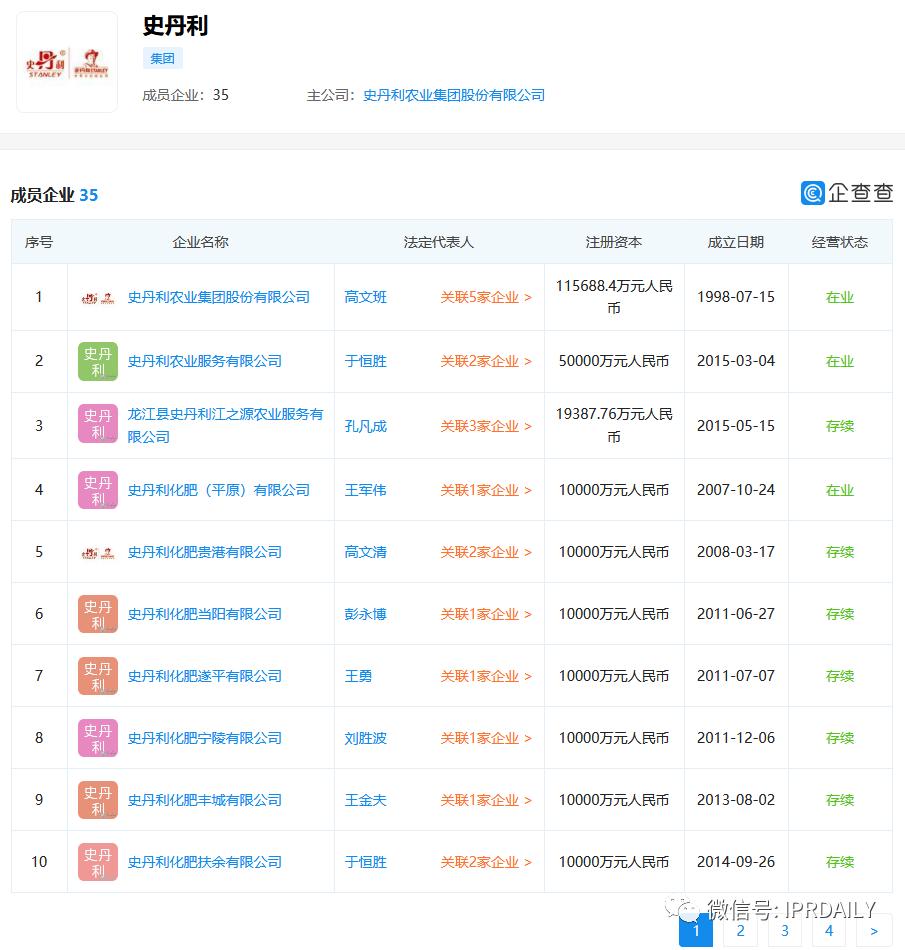Click the green 史丹利 logo beside 史丹利农业服务有限公司
This screenshot has width=905, height=950.
click(x=97, y=361)
